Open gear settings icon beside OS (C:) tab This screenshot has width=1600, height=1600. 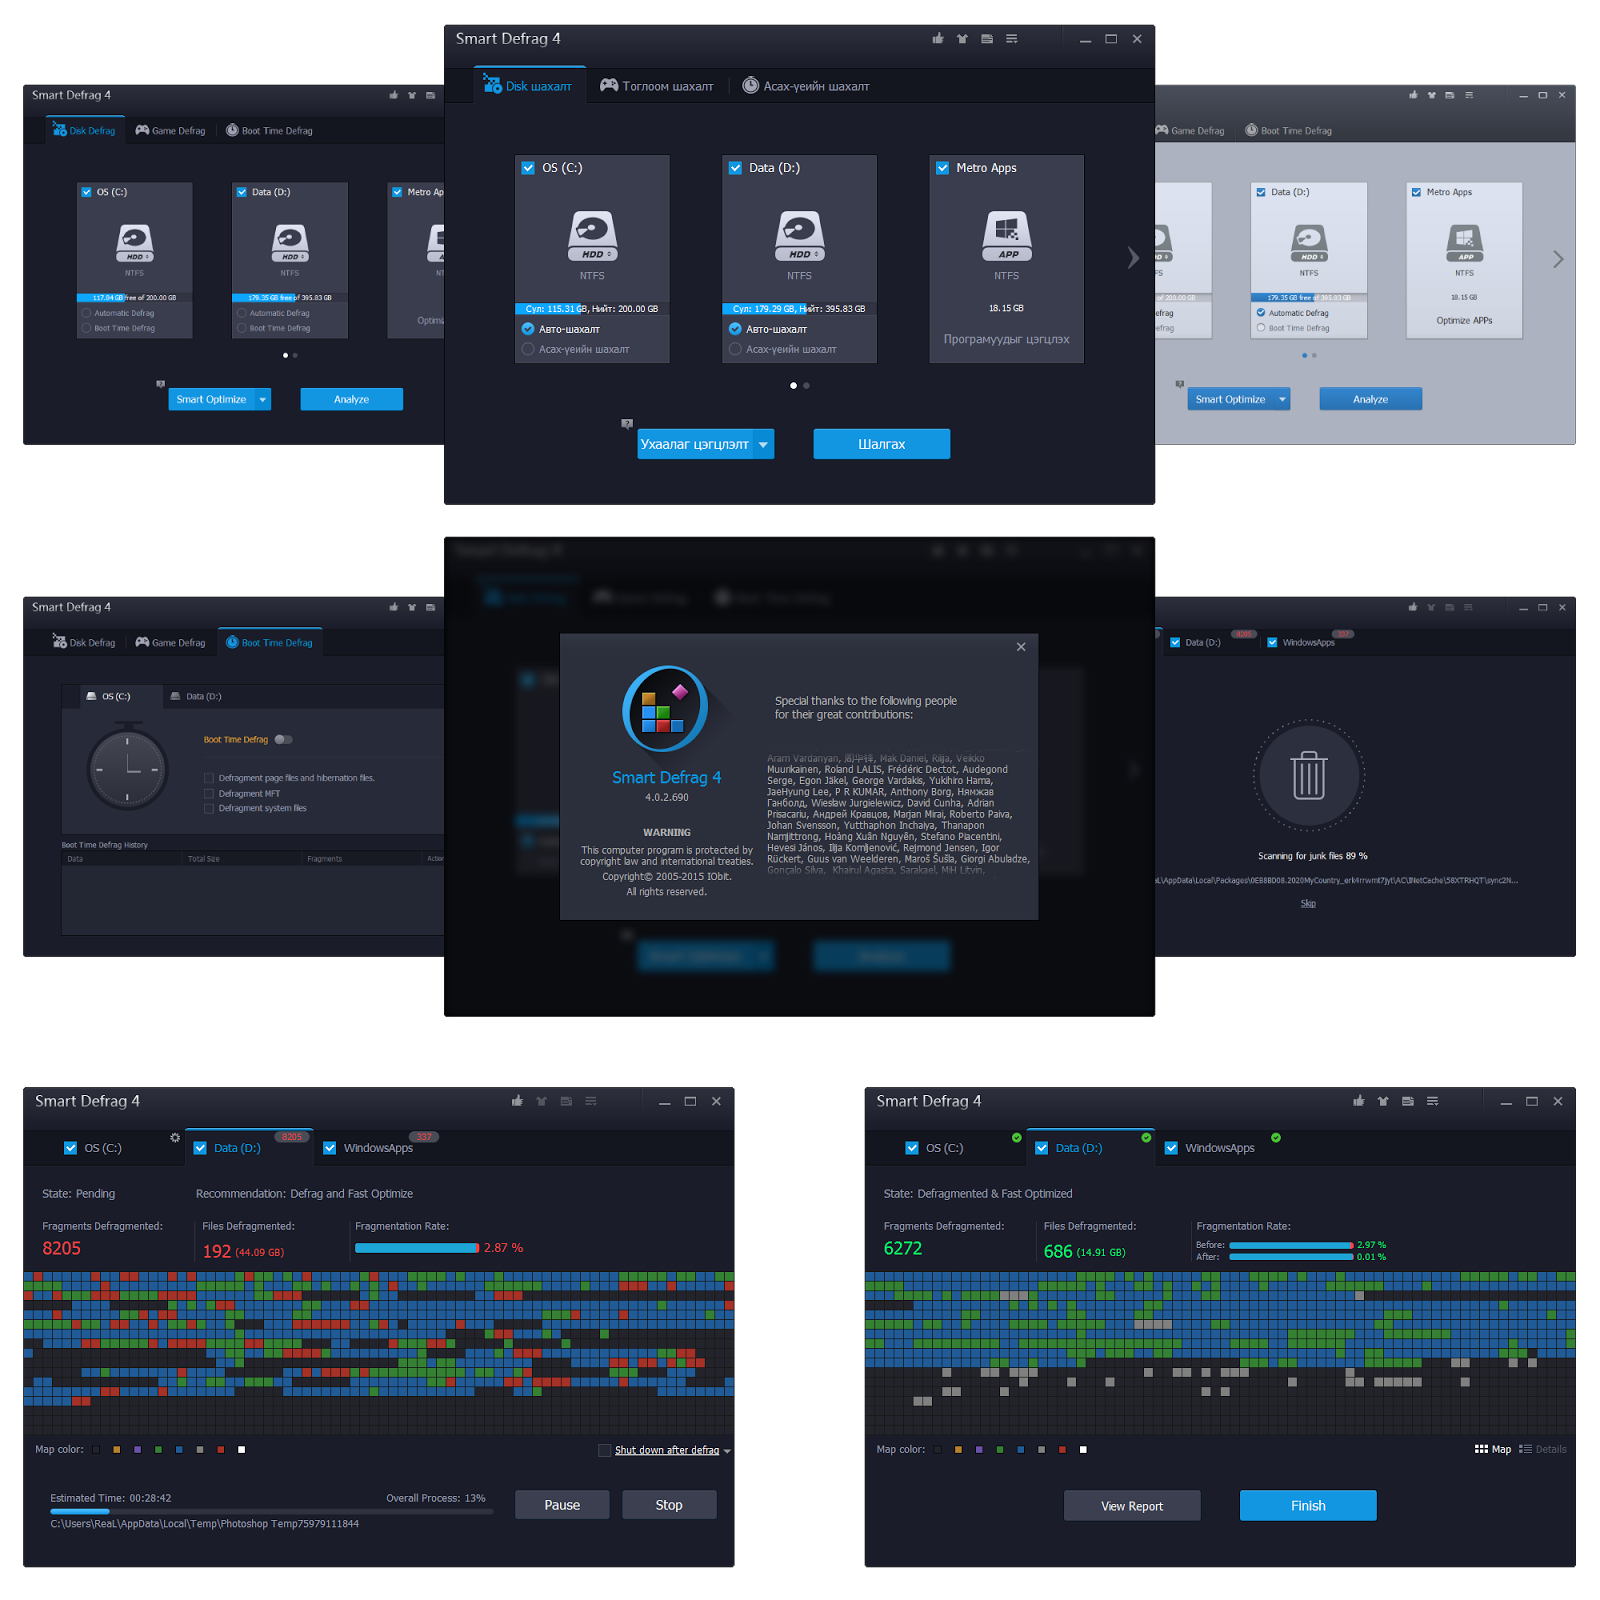(x=175, y=1138)
